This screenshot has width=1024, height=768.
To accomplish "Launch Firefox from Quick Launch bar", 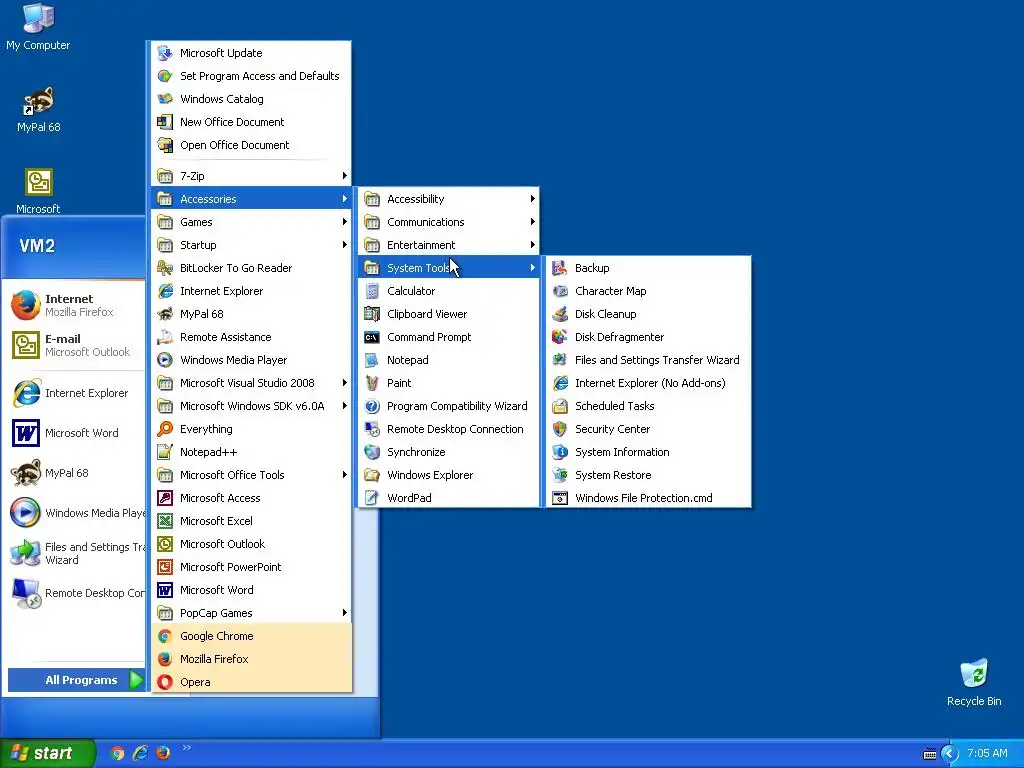I will pos(163,753).
